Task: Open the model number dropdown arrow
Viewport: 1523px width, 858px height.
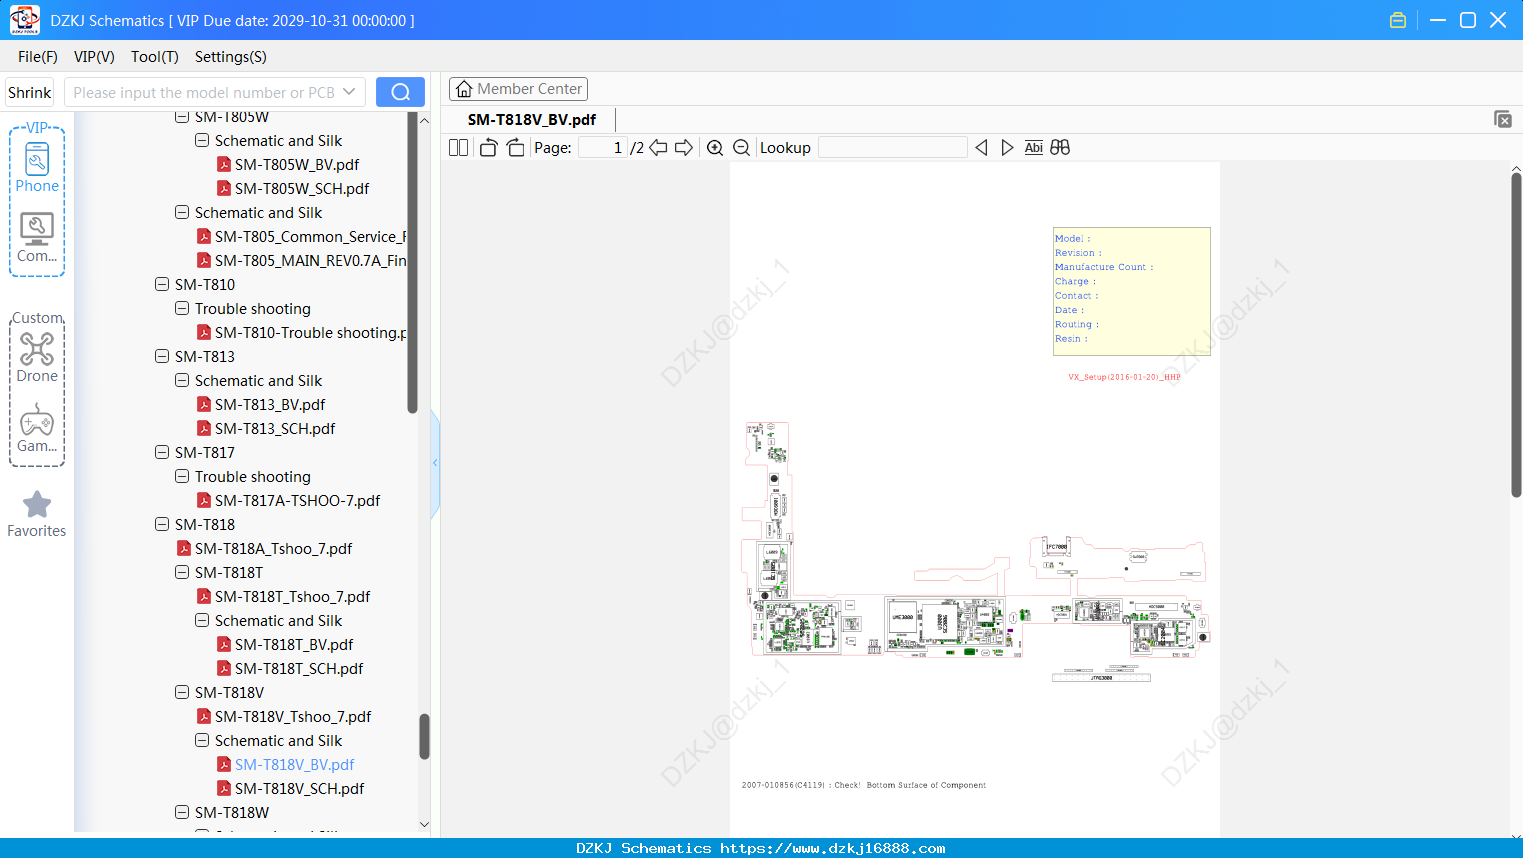Action: 349,92
